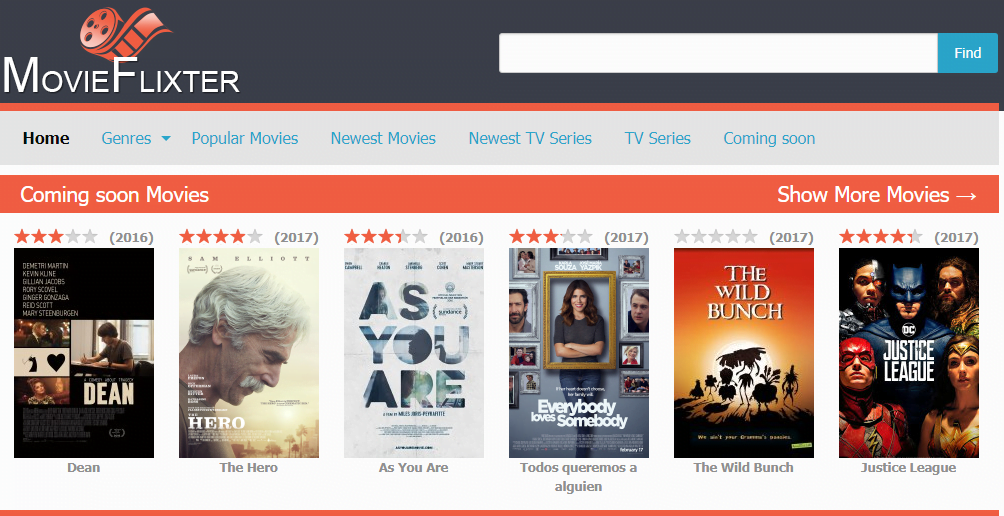Click Show More Movies link
This screenshot has height=516, width=1004.
877,195
